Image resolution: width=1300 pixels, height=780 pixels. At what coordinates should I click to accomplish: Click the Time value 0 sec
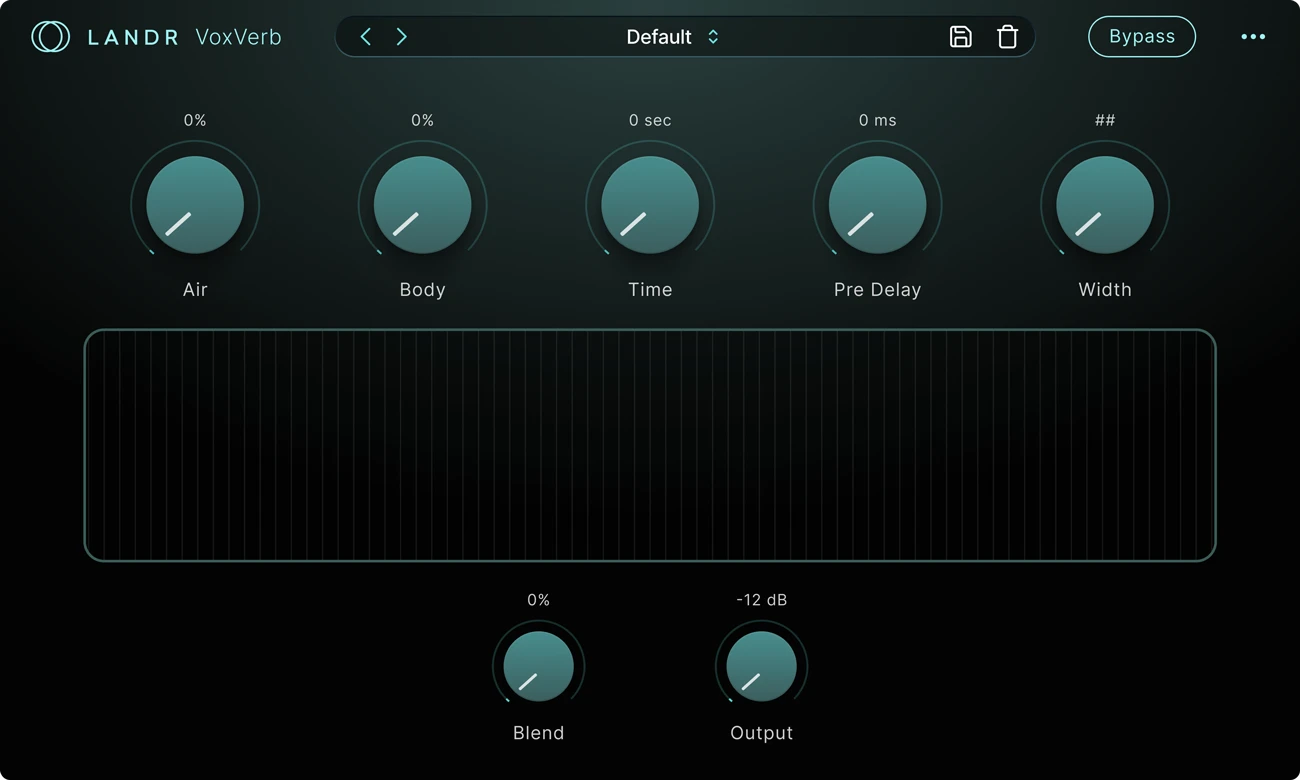pos(650,120)
